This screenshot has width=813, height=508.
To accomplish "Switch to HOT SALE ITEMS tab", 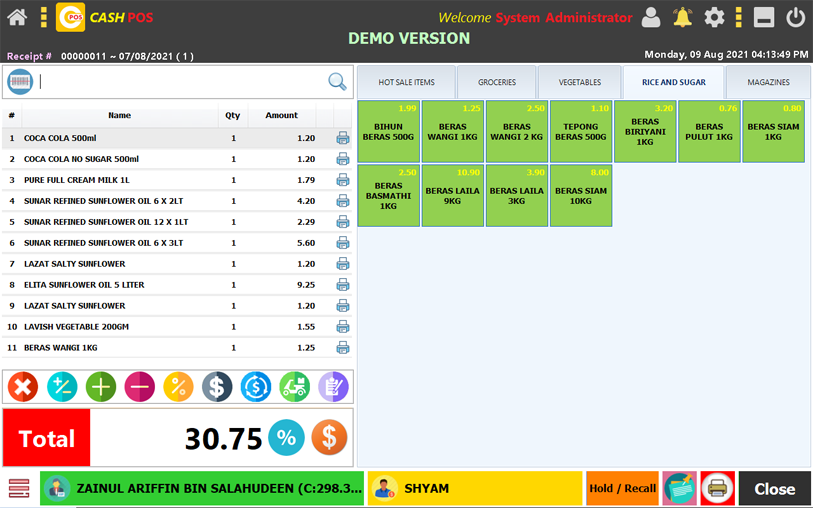I will 406,82.
